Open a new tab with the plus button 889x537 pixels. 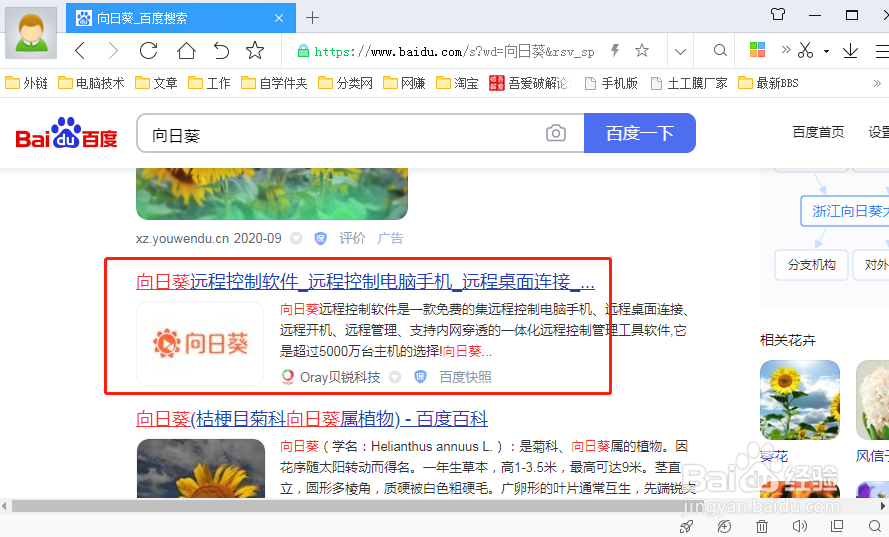312,18
